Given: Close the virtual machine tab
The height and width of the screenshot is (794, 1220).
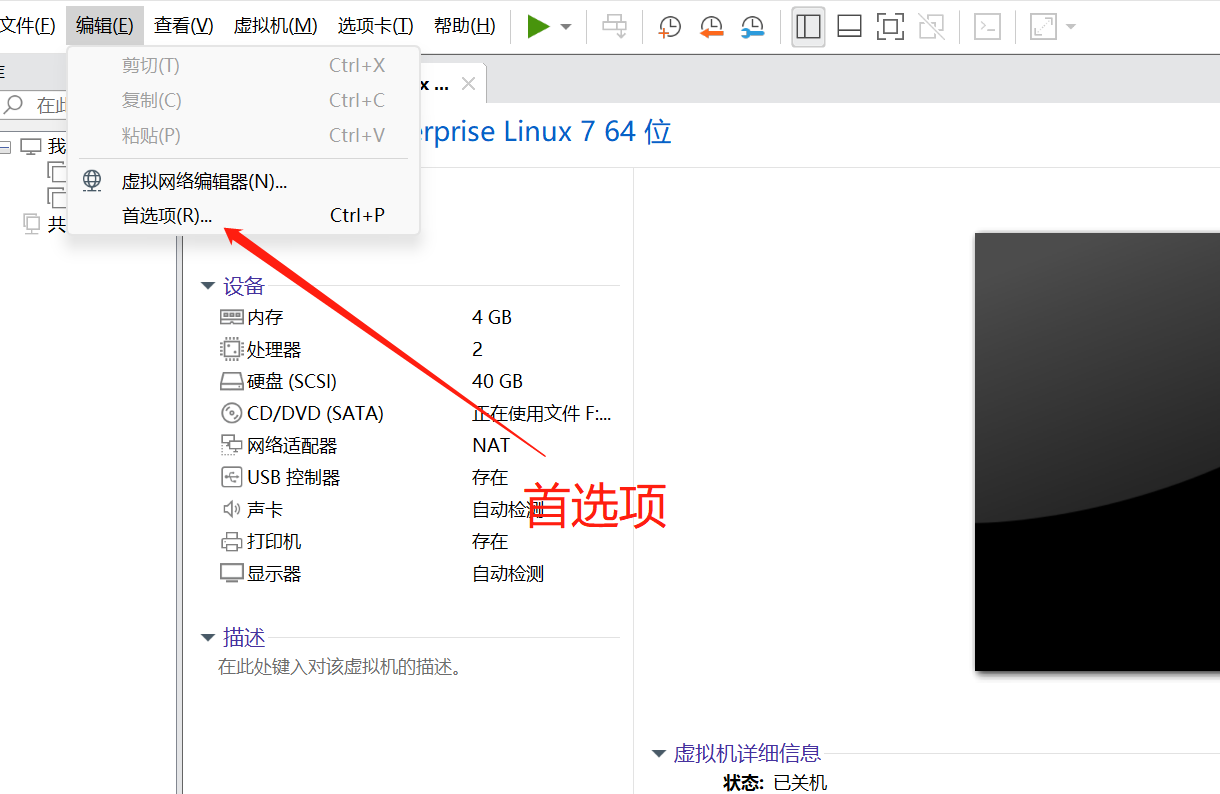Looking at the screenshot, I should point(467,84).
